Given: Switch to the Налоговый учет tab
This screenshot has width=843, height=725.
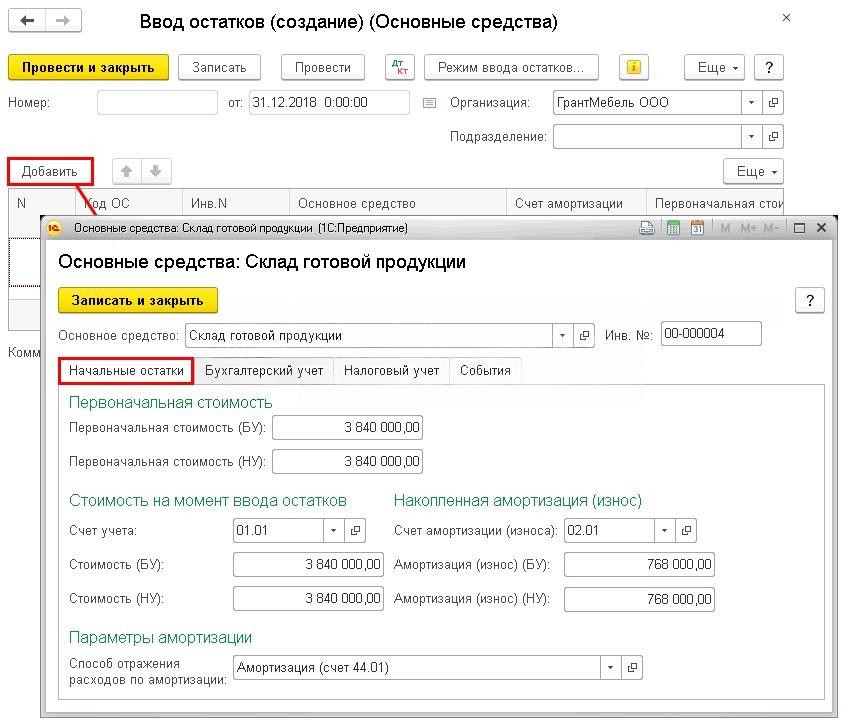Looking at the screenshot, I should 391,371.
